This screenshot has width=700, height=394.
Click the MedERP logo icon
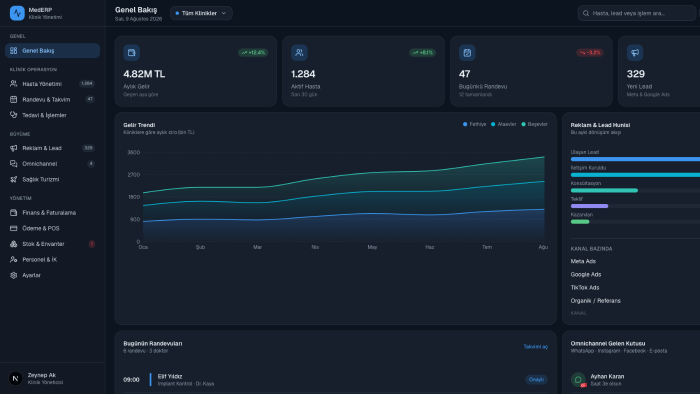(17, 13)
